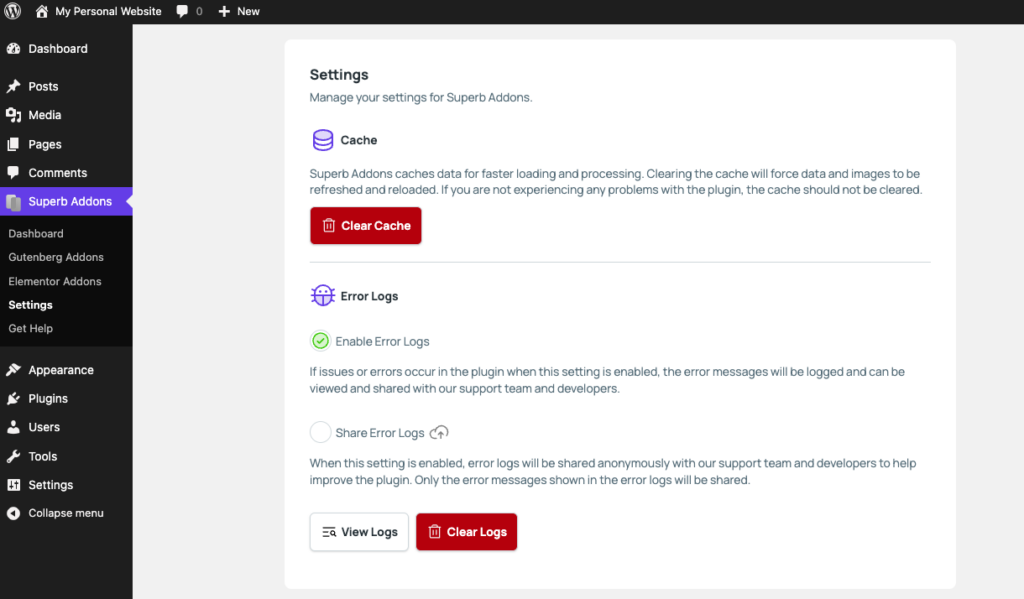Click the WordPress logo icon
The width and height of the screenshot is (1024, 599).
click(x=12, y=11)
